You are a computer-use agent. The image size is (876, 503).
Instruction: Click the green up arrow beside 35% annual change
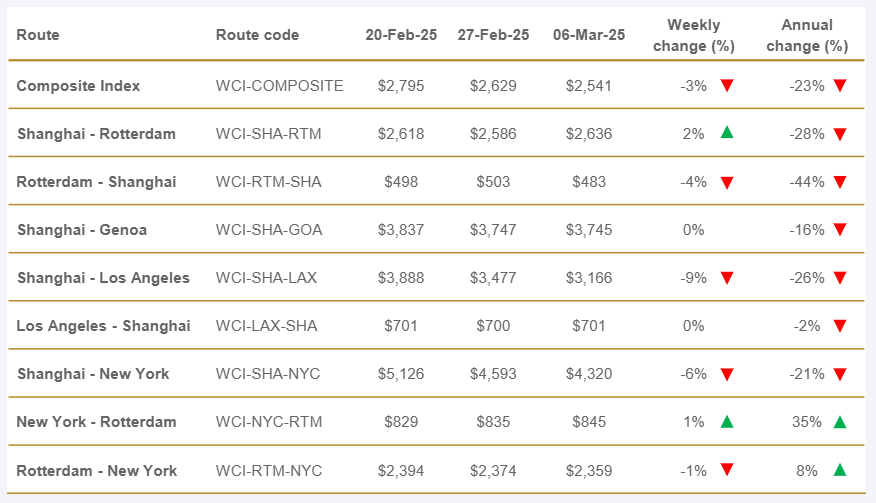click(840, 422)
